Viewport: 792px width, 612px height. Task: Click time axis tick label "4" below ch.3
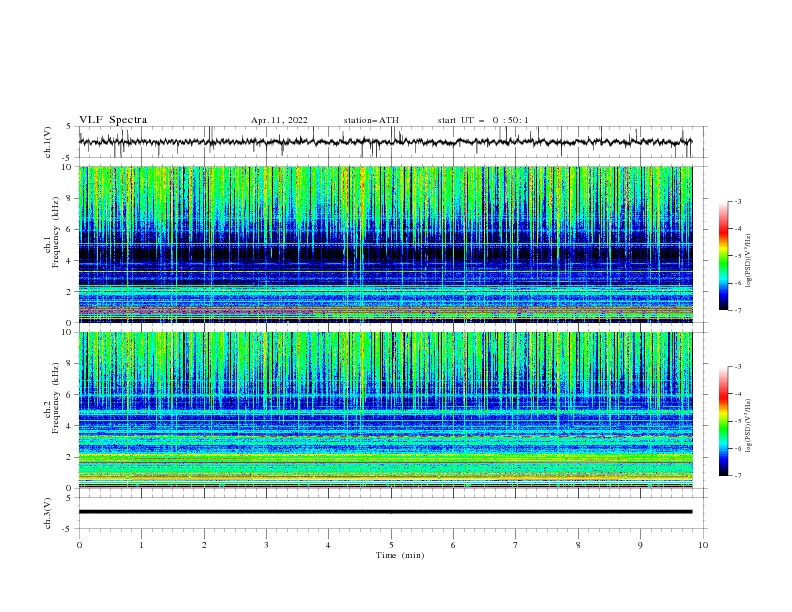point(329,545)
